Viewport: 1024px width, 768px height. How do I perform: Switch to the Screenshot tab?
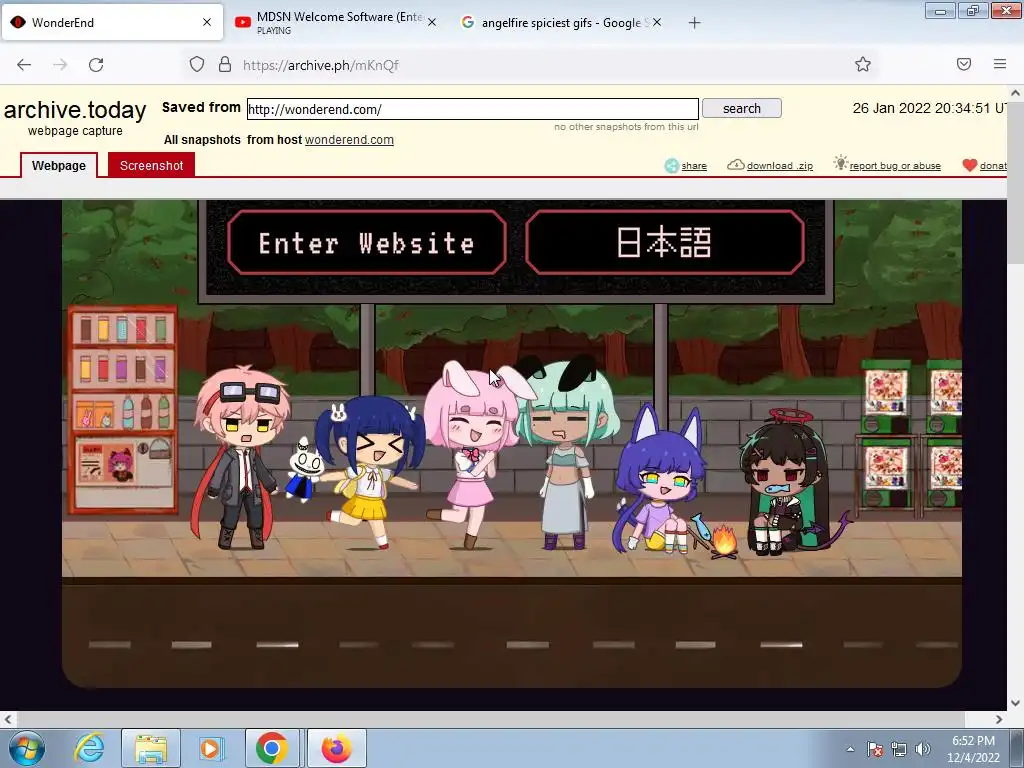coord(152,165)
